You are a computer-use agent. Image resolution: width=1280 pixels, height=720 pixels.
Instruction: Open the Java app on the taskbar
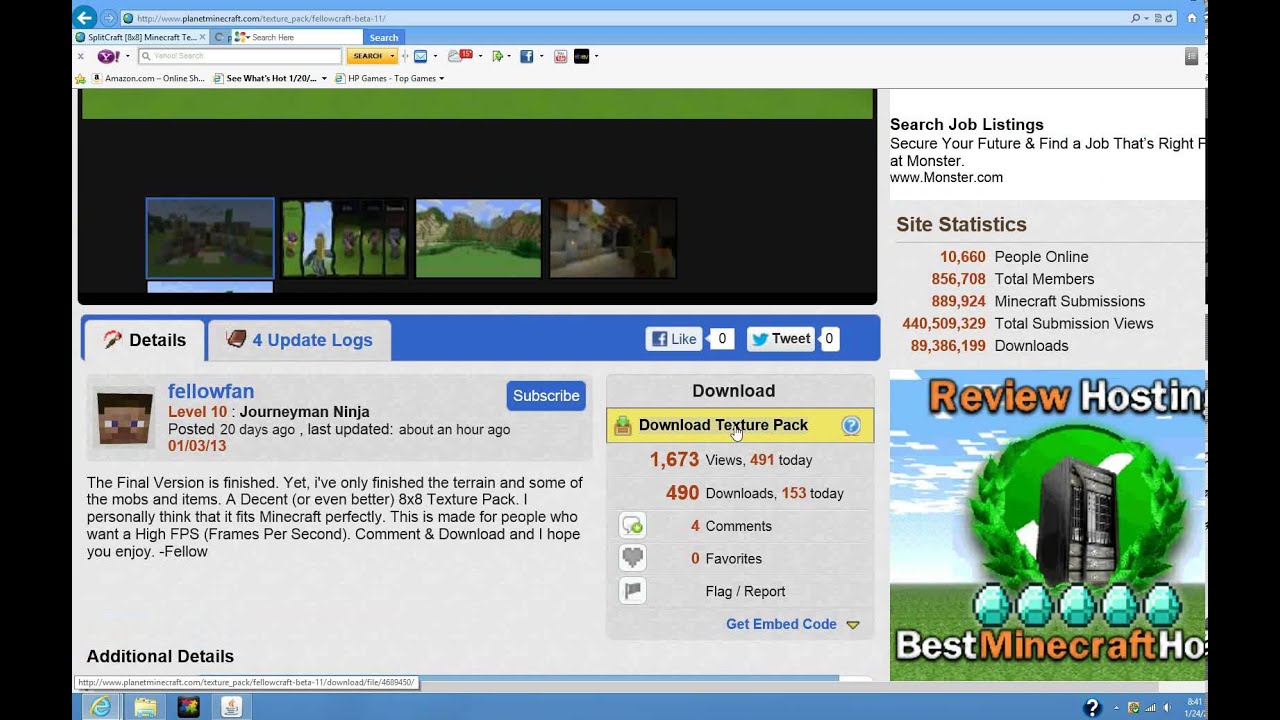[230, 707]
